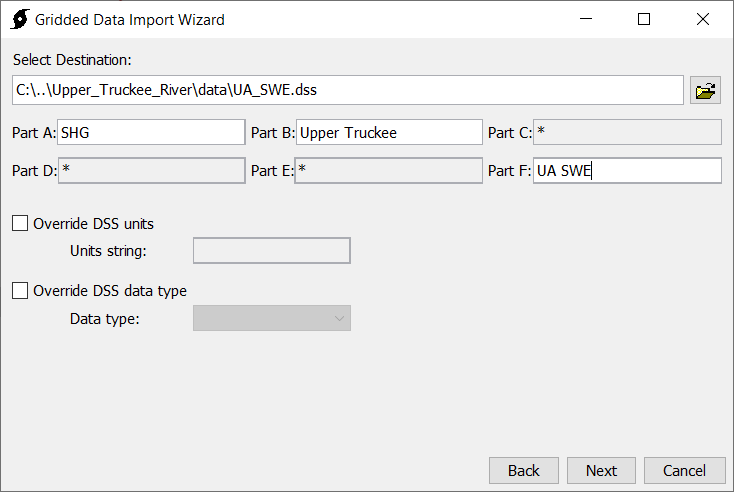Image resolution: width=734 pixels, height=492 pixels.
Task: Toggle the Override DSS data type checkbox
Action: click(20, 290)
